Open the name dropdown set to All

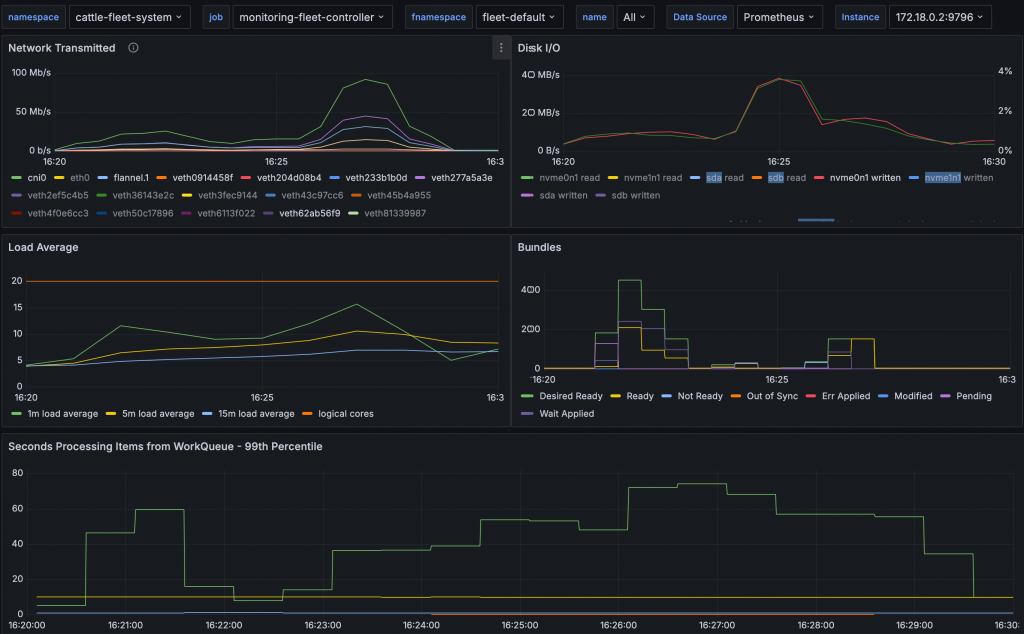pos(636,17)
